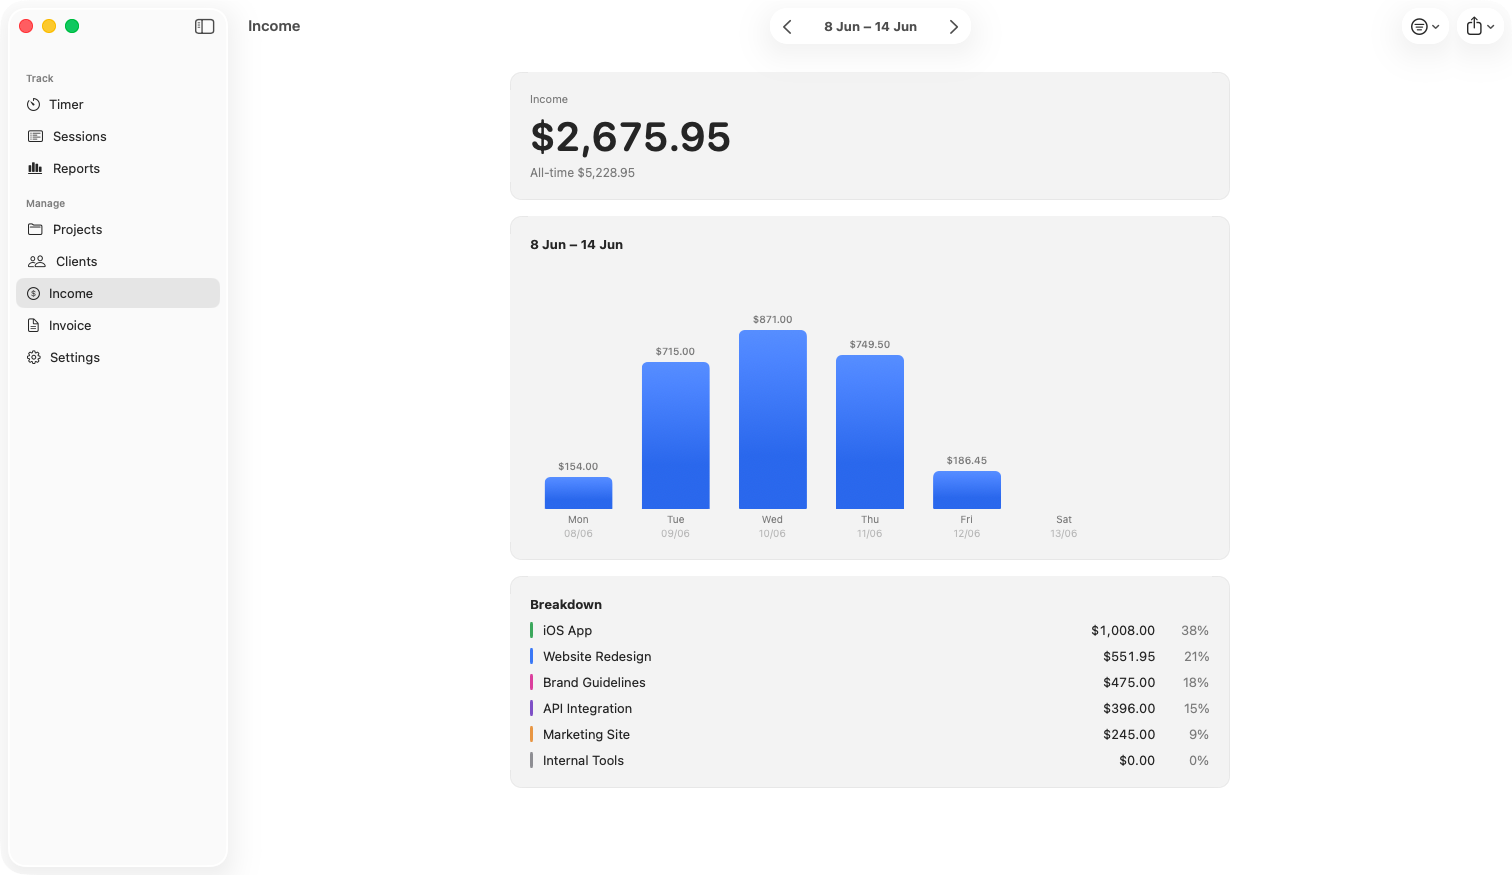1512x875 pixels.
Task: Go to the previous week arrow
Action: pos(787,27)
